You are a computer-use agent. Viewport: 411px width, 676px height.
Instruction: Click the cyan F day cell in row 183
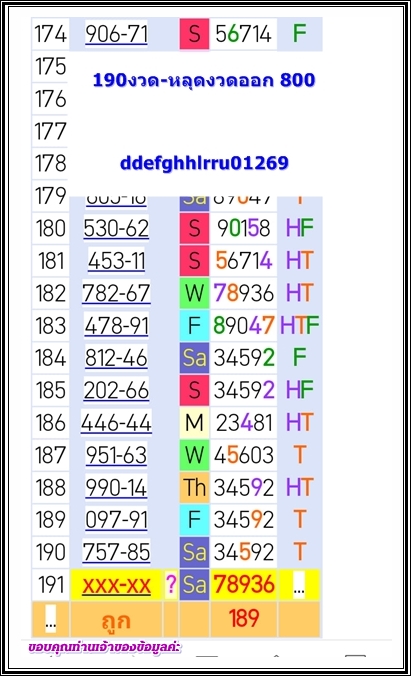(x=195, y=325)
